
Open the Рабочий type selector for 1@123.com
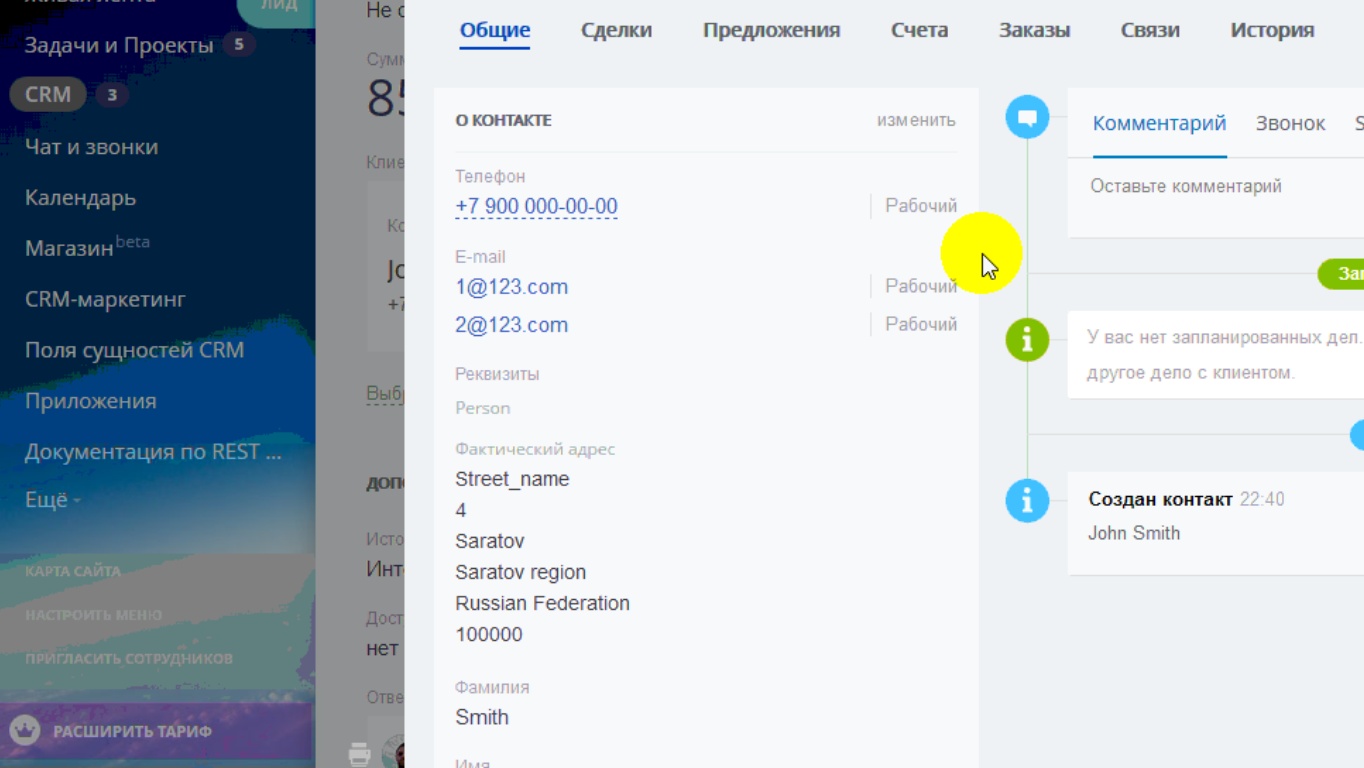(920, 286)
